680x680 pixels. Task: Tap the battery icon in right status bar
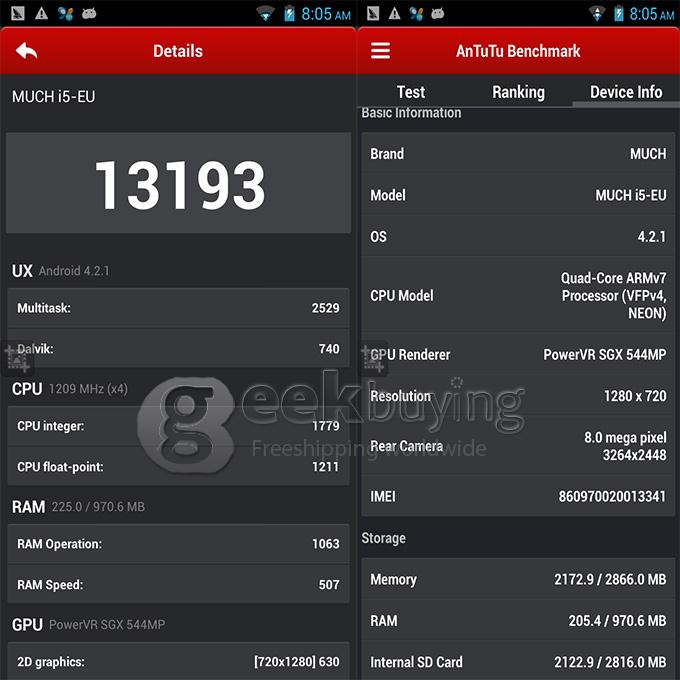pos(619,13)
